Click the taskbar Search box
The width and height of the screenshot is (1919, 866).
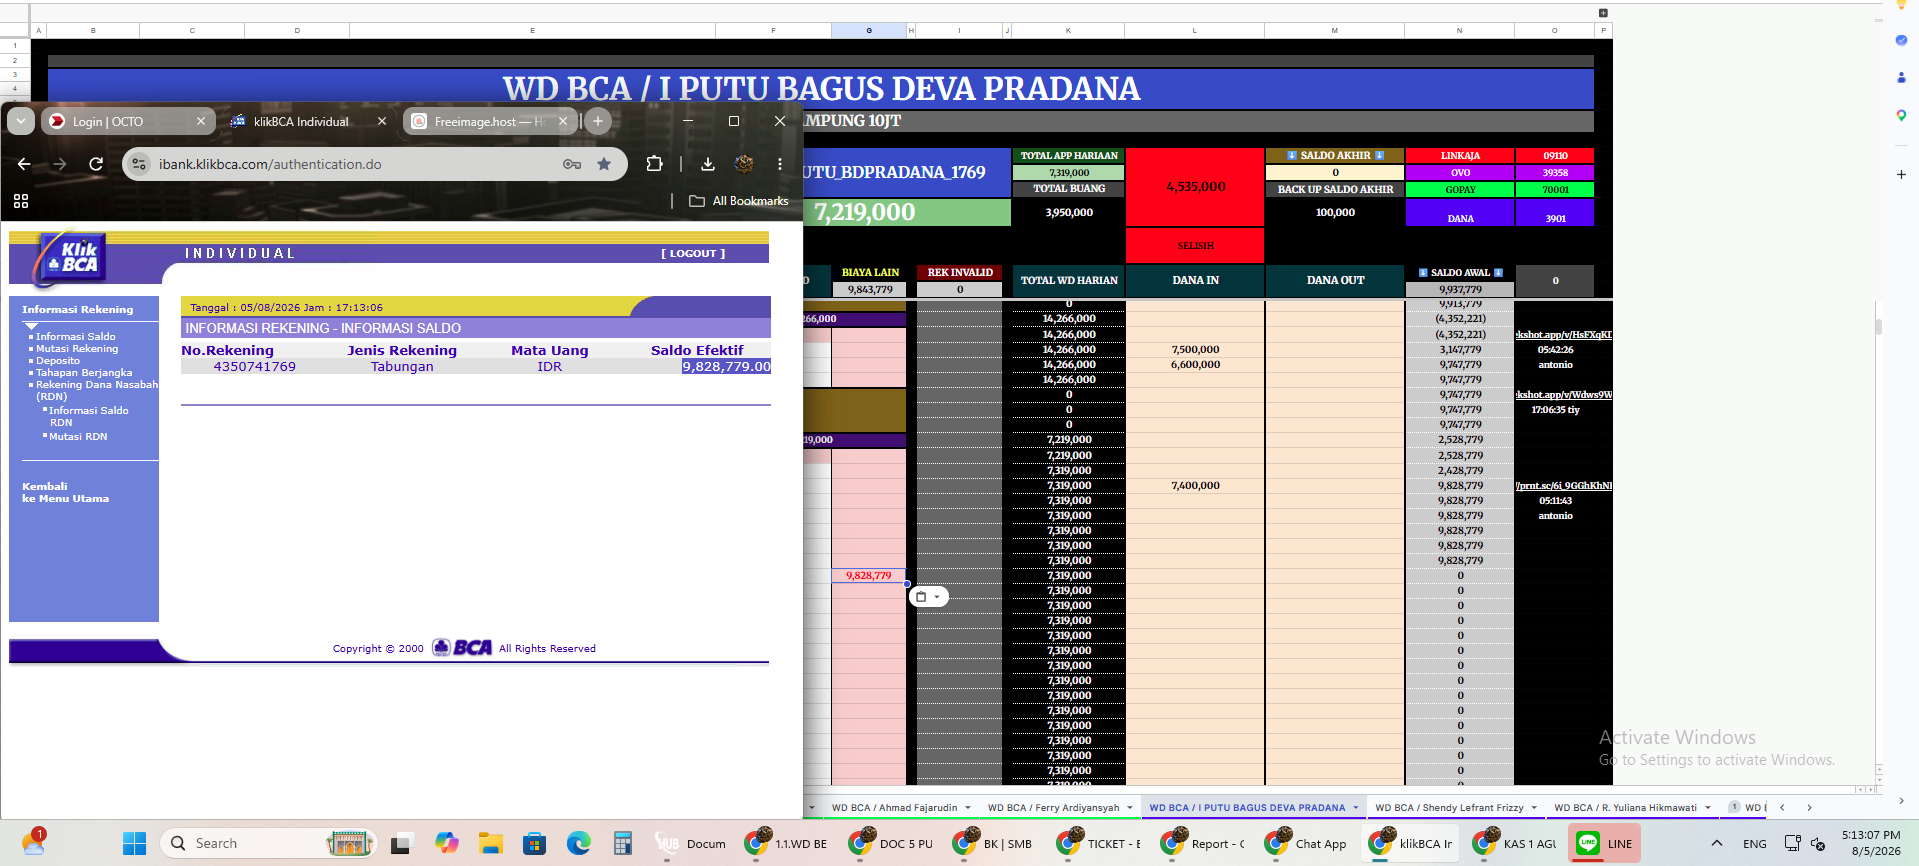pos(268,844)
